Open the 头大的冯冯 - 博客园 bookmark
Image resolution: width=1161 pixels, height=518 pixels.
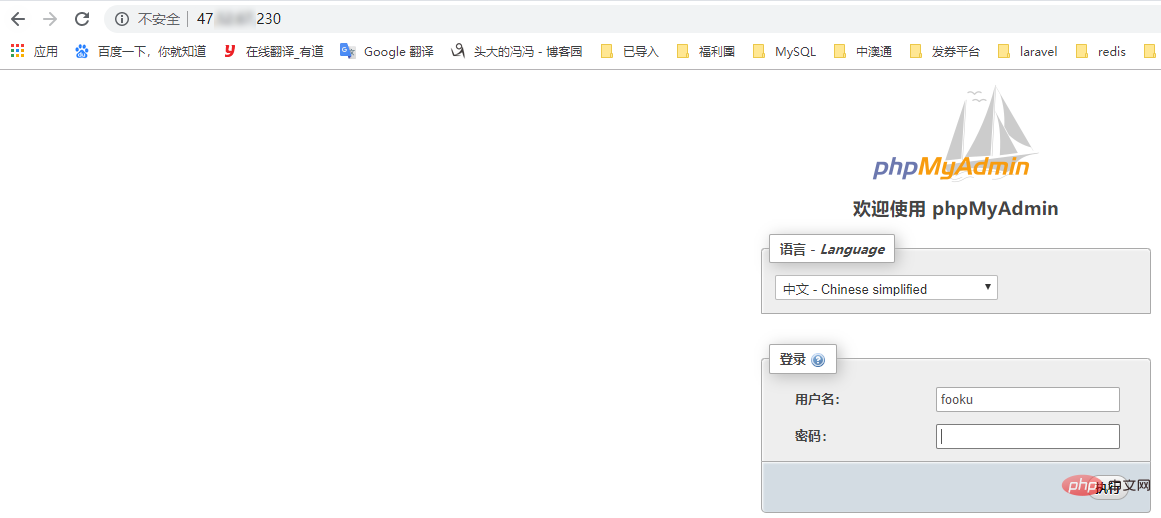[x=516, y=51]
